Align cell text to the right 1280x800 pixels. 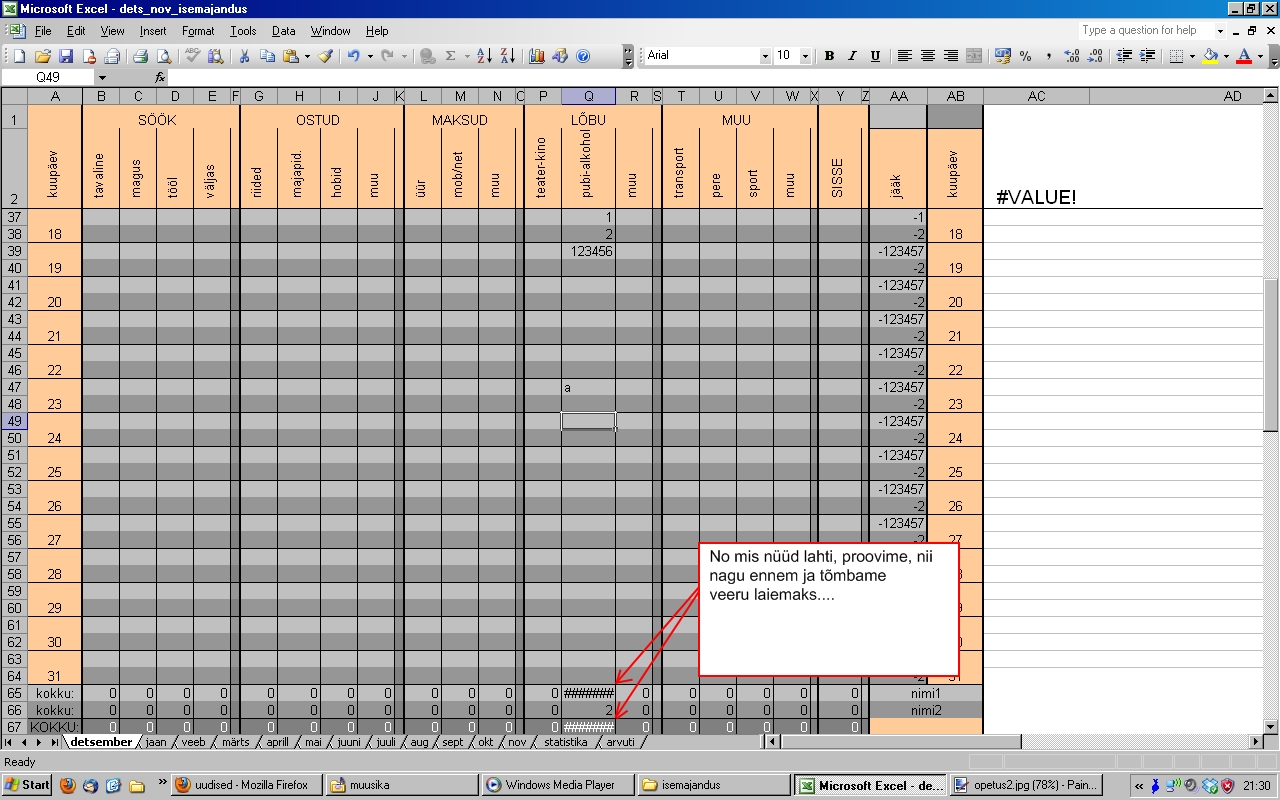(x=951, y=56)
